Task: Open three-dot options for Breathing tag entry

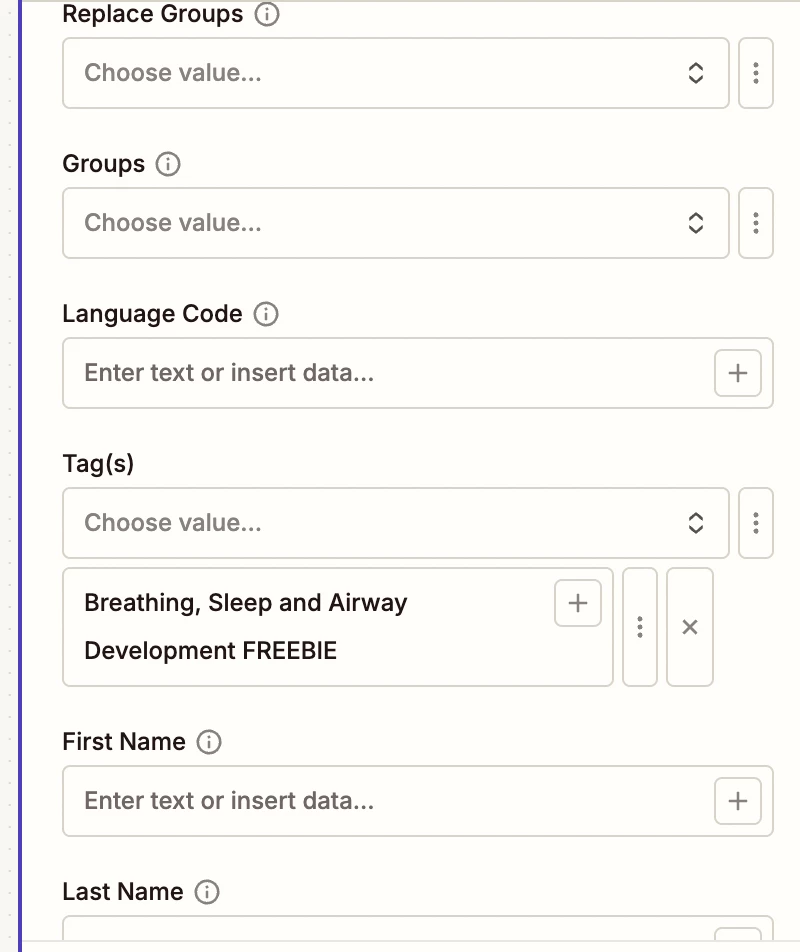Action: 640,627
